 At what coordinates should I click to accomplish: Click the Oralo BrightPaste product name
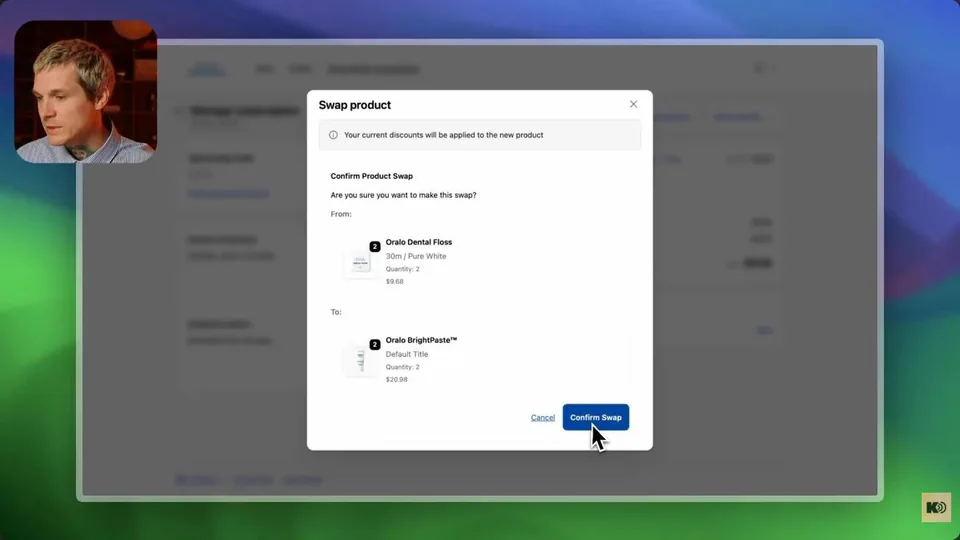421,340
